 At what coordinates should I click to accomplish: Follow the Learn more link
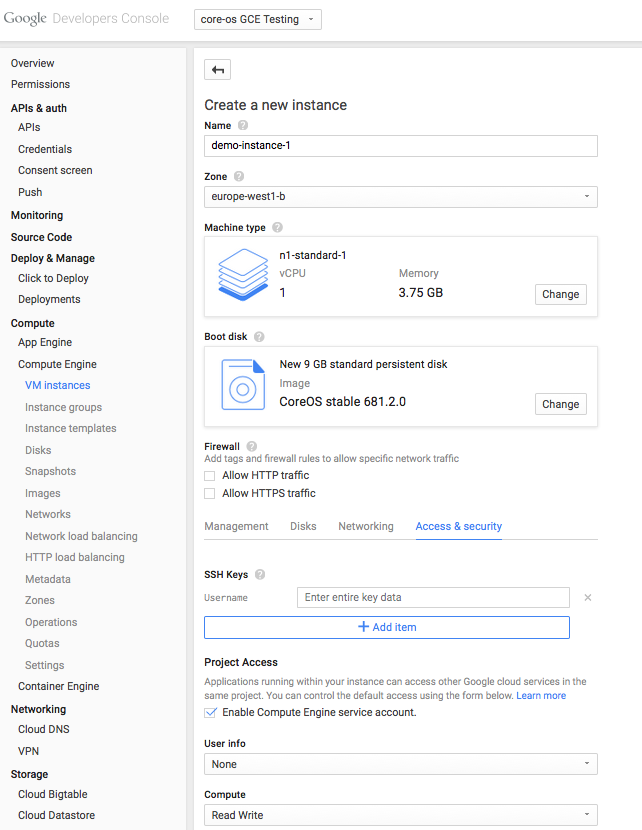click(541, 696)
